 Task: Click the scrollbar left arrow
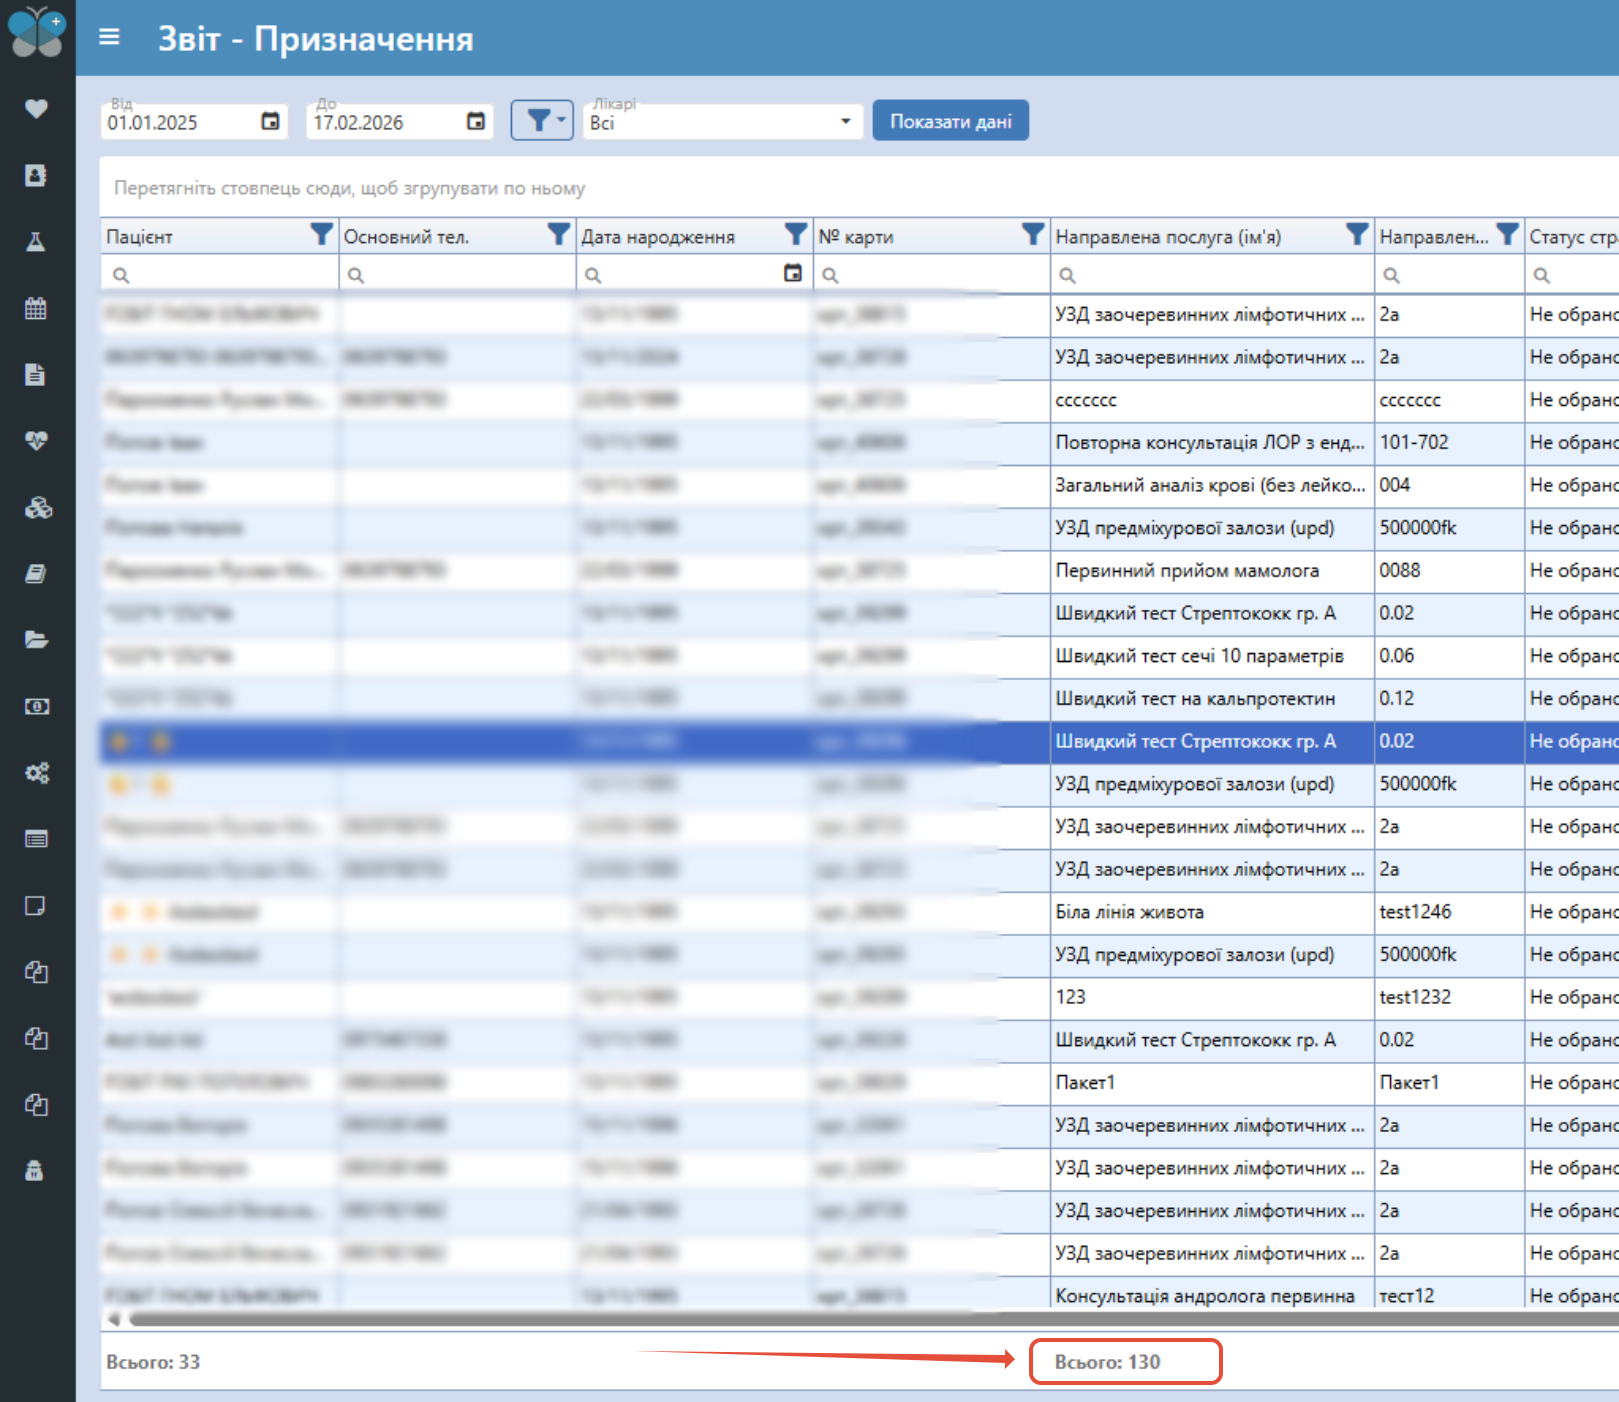click(x=114, y=1319)
